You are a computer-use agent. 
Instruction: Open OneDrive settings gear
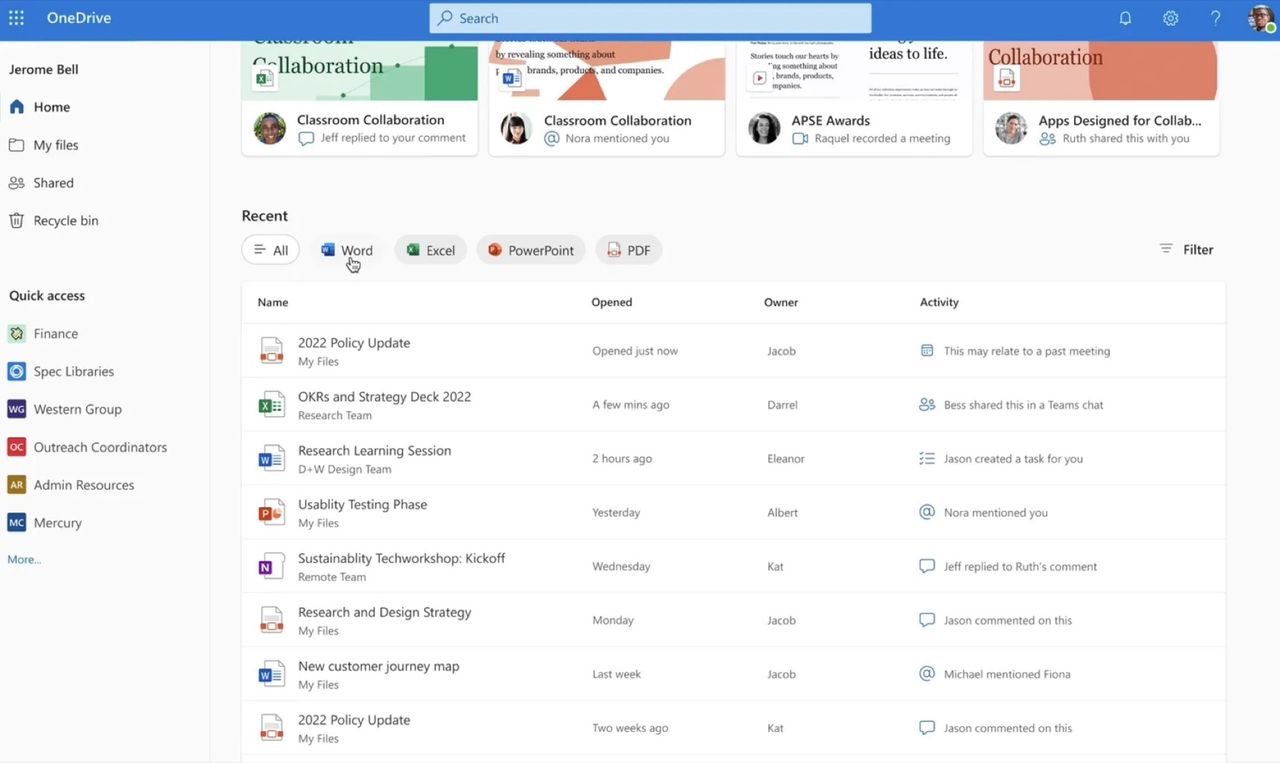(x=1169, y=17)
